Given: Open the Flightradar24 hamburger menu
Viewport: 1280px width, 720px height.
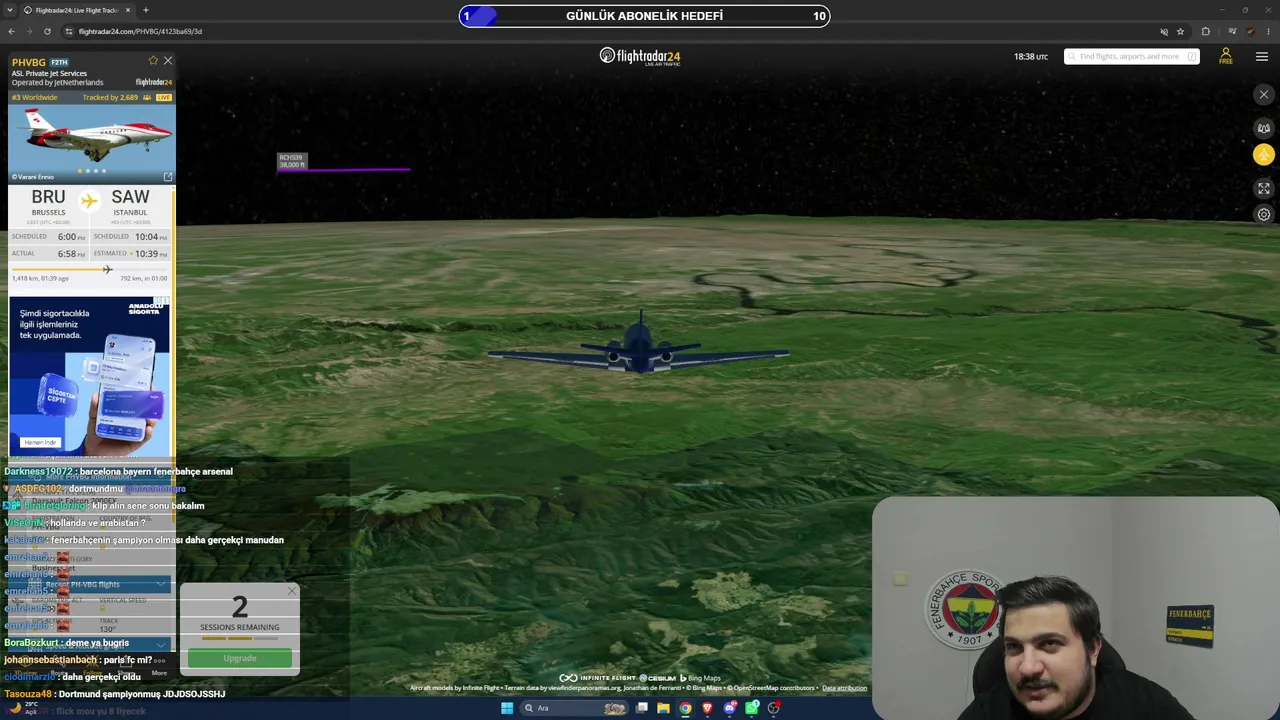Looking at the screenshot, I should (1261, 56).
